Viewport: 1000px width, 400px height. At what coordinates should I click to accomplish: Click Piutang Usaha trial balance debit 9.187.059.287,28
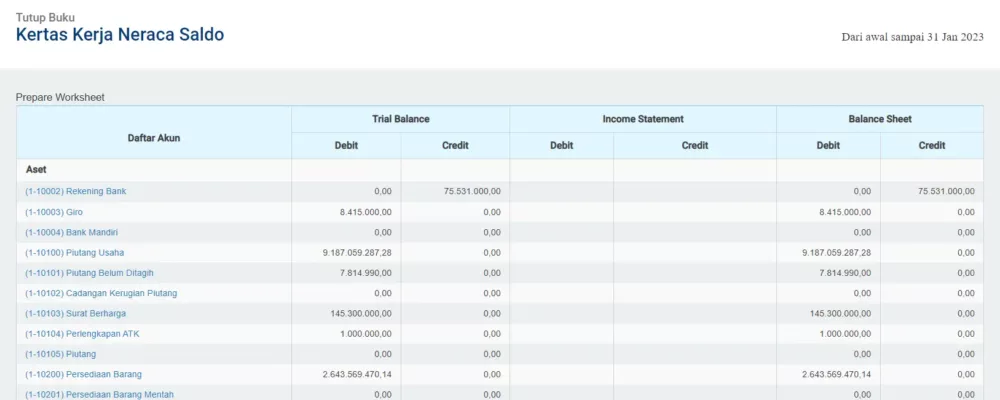point(357,253)
